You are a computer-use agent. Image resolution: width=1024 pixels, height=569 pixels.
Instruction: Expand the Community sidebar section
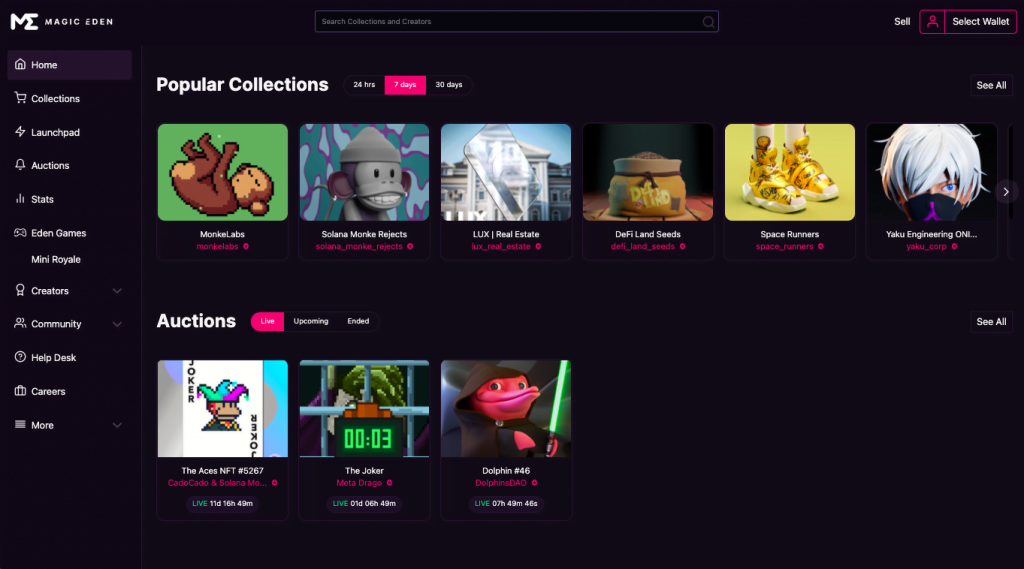click(x=117, y=324)
